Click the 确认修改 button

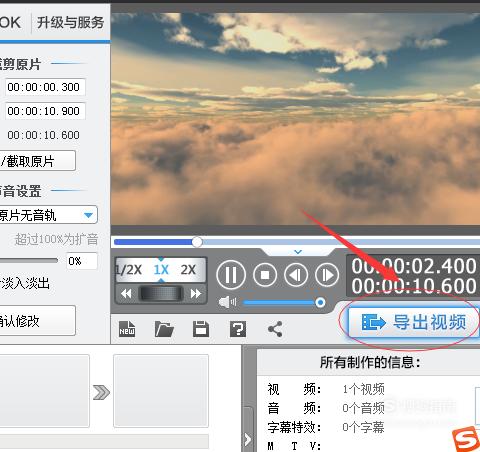coord(37,321)
